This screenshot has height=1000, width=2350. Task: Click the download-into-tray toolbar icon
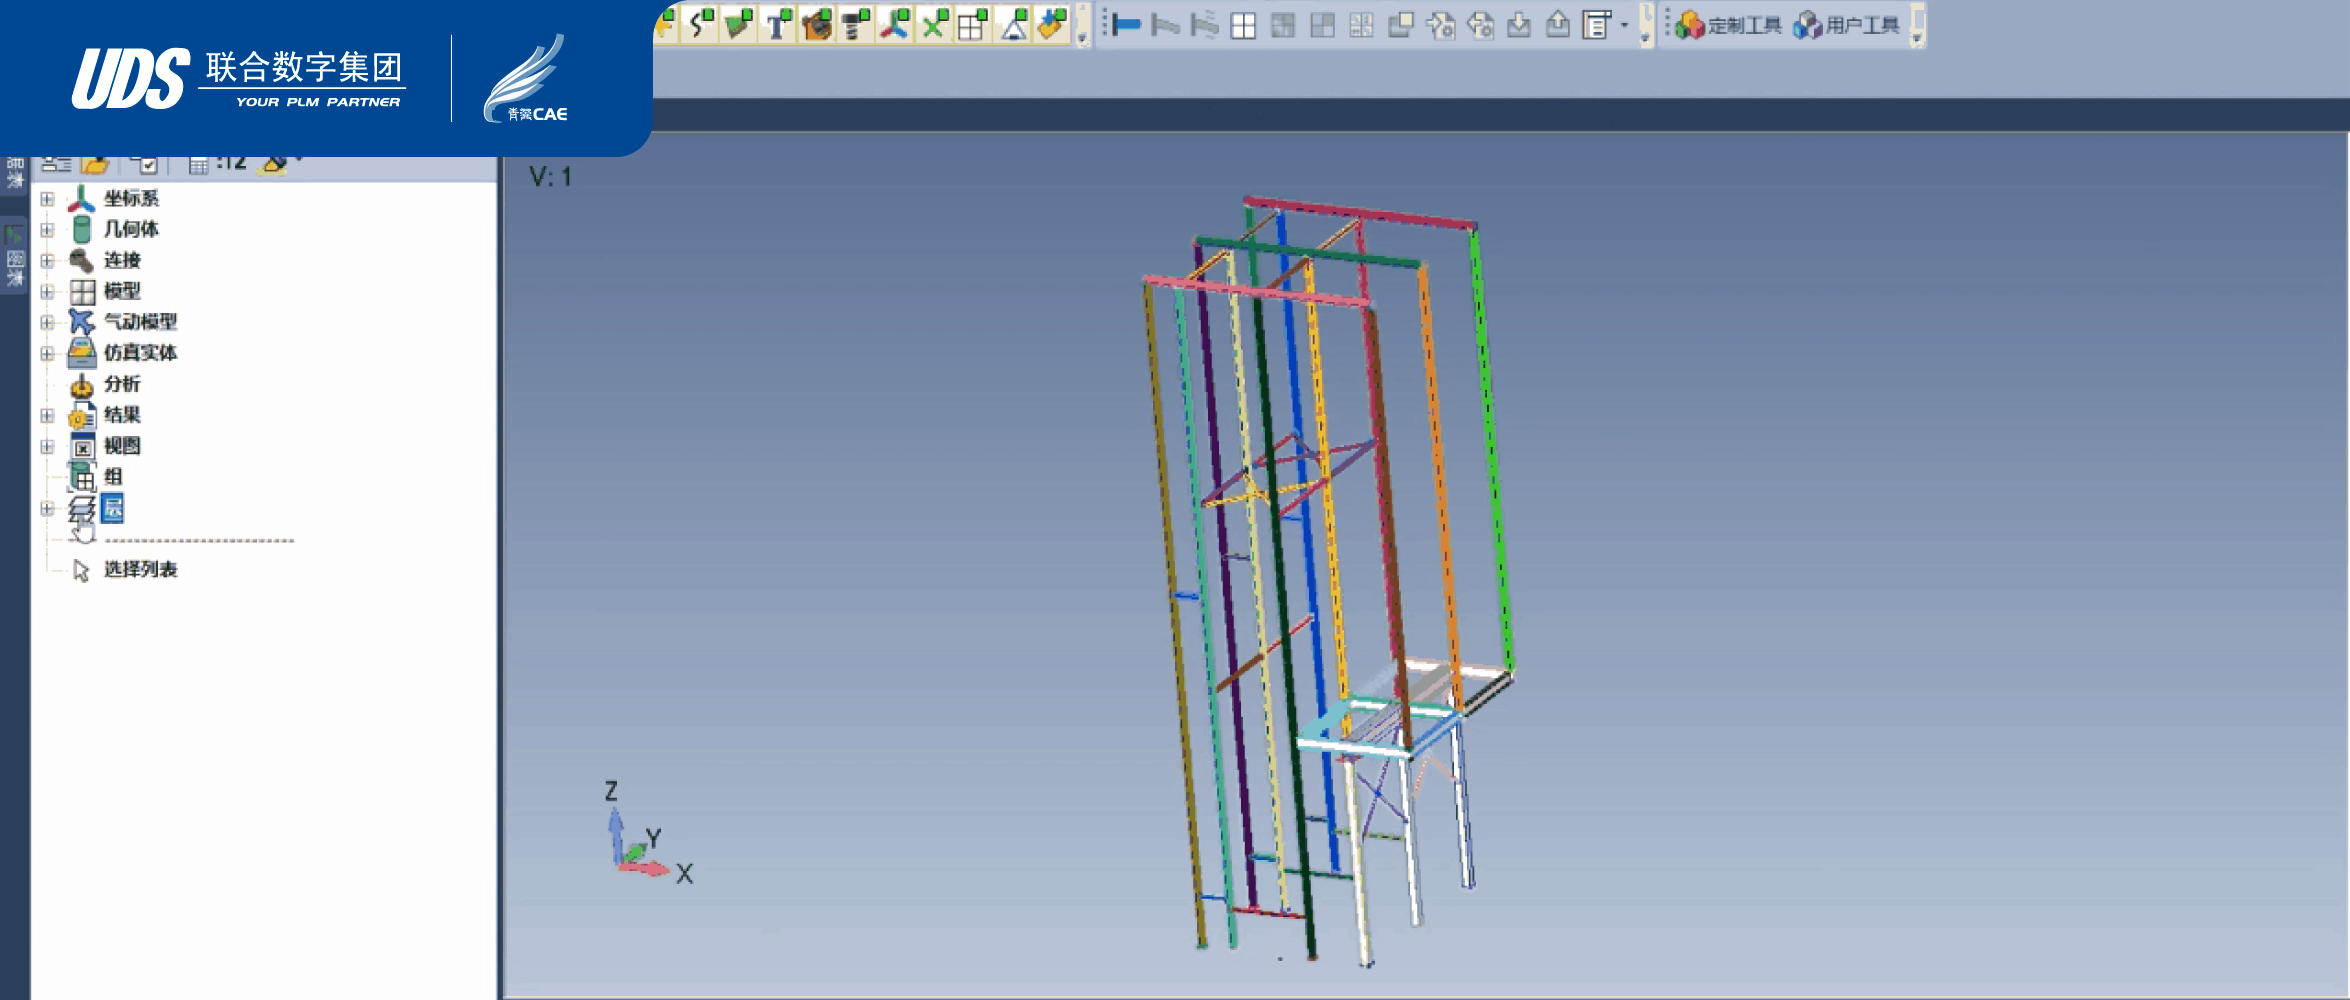[1519, 26]
